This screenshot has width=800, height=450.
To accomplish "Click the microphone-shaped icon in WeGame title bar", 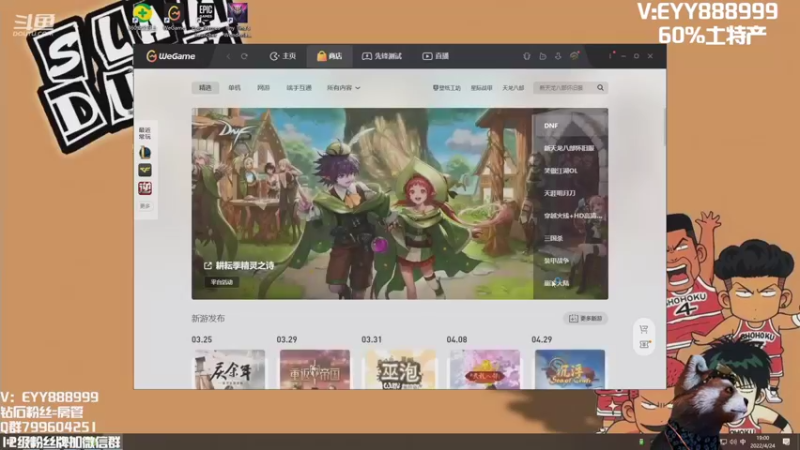I will coord(527,56).
